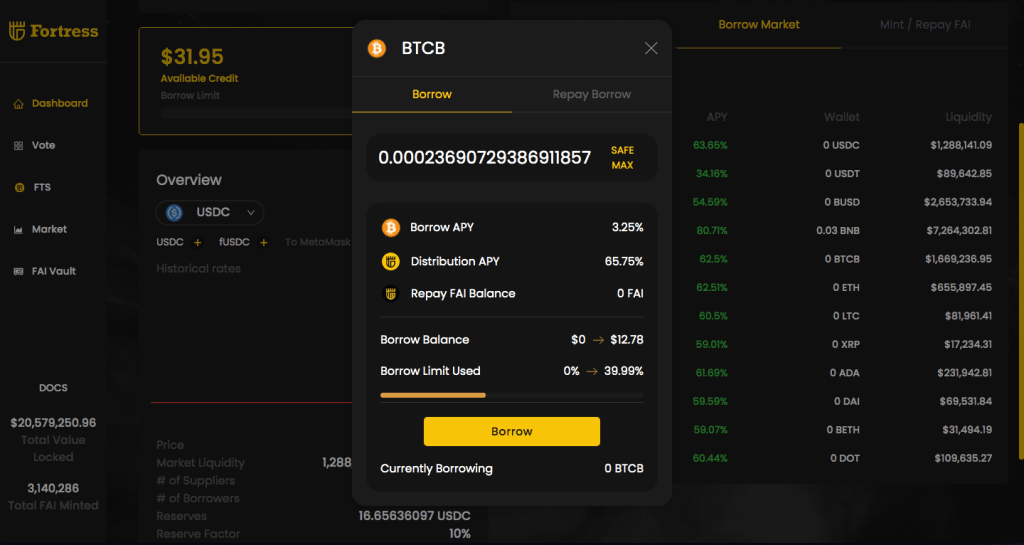The image size is (1024, 545).
Task: Open the Dashboard home icon
Action: click(x=18, y=104)
